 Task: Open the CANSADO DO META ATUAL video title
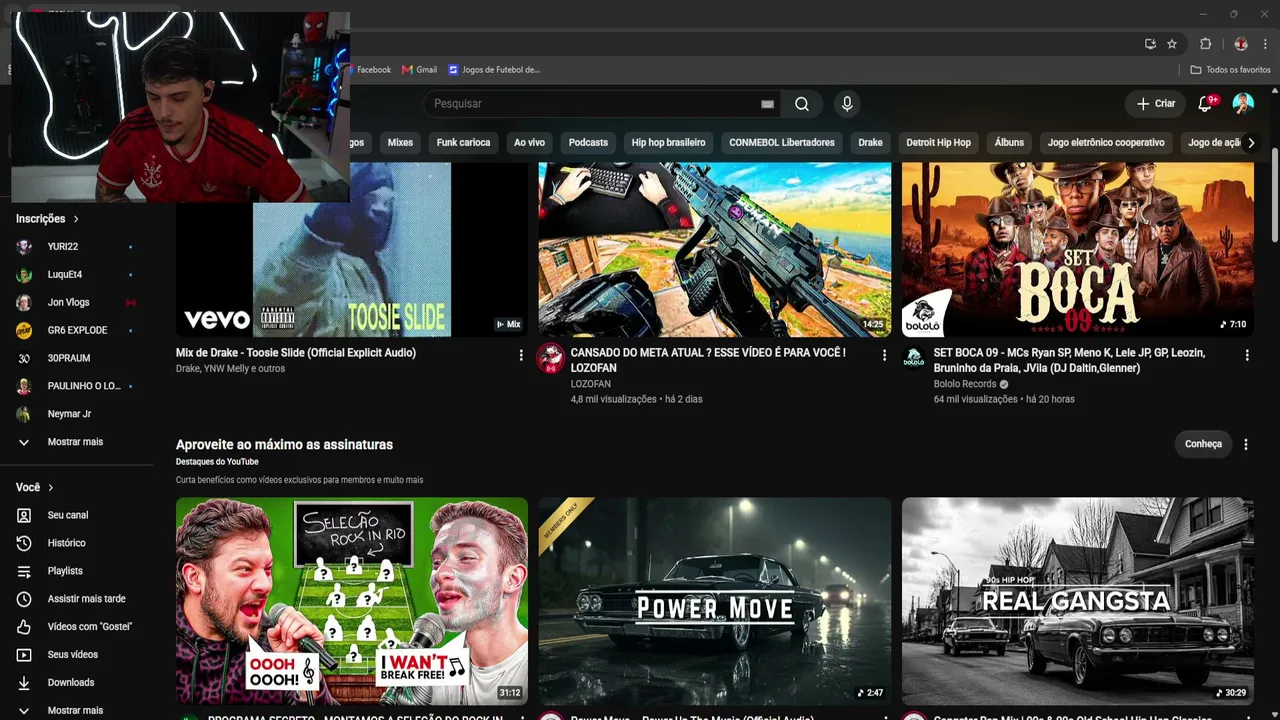(708, 360)
